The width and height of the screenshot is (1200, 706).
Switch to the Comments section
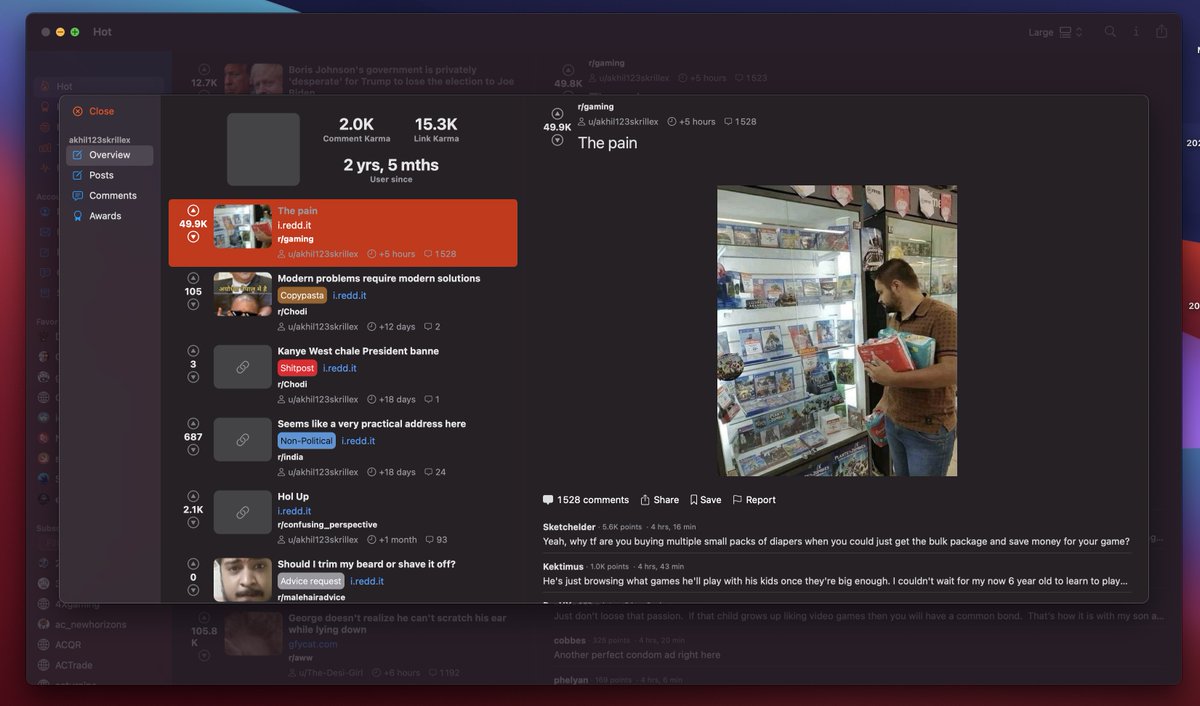(110, 196)
